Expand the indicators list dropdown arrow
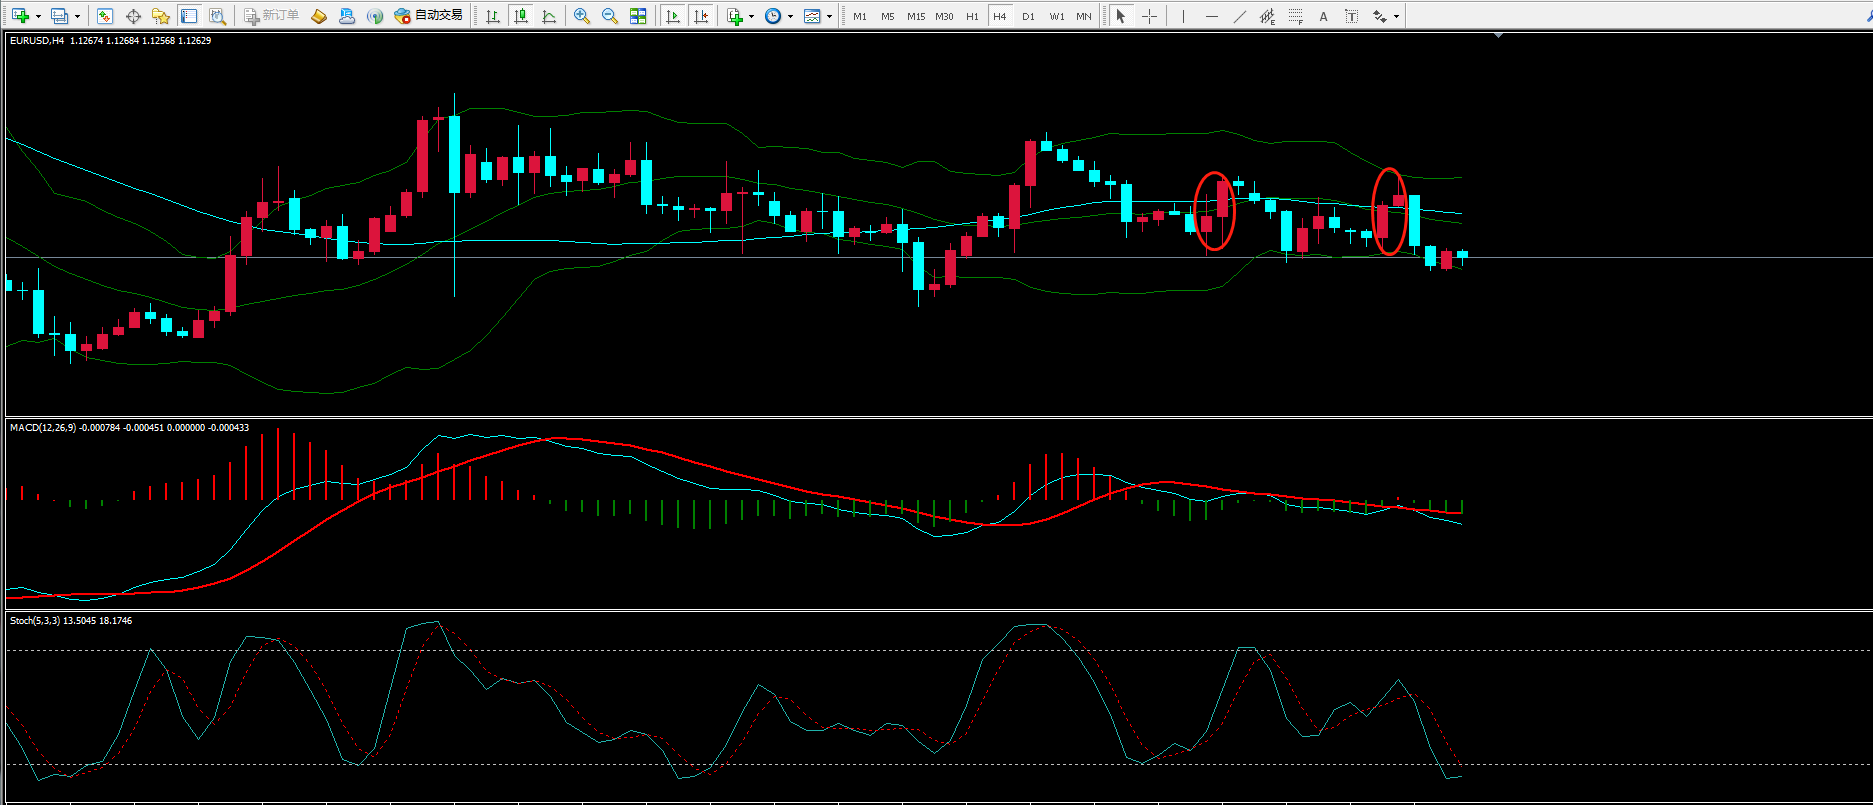Screen dimensions: 1873x805 751,17
